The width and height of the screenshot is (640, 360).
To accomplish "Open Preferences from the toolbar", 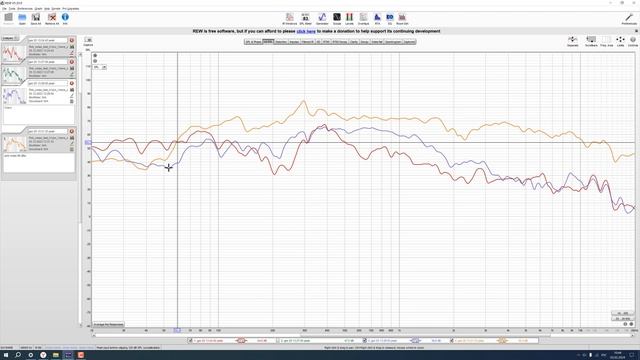I will coord(629,18).
